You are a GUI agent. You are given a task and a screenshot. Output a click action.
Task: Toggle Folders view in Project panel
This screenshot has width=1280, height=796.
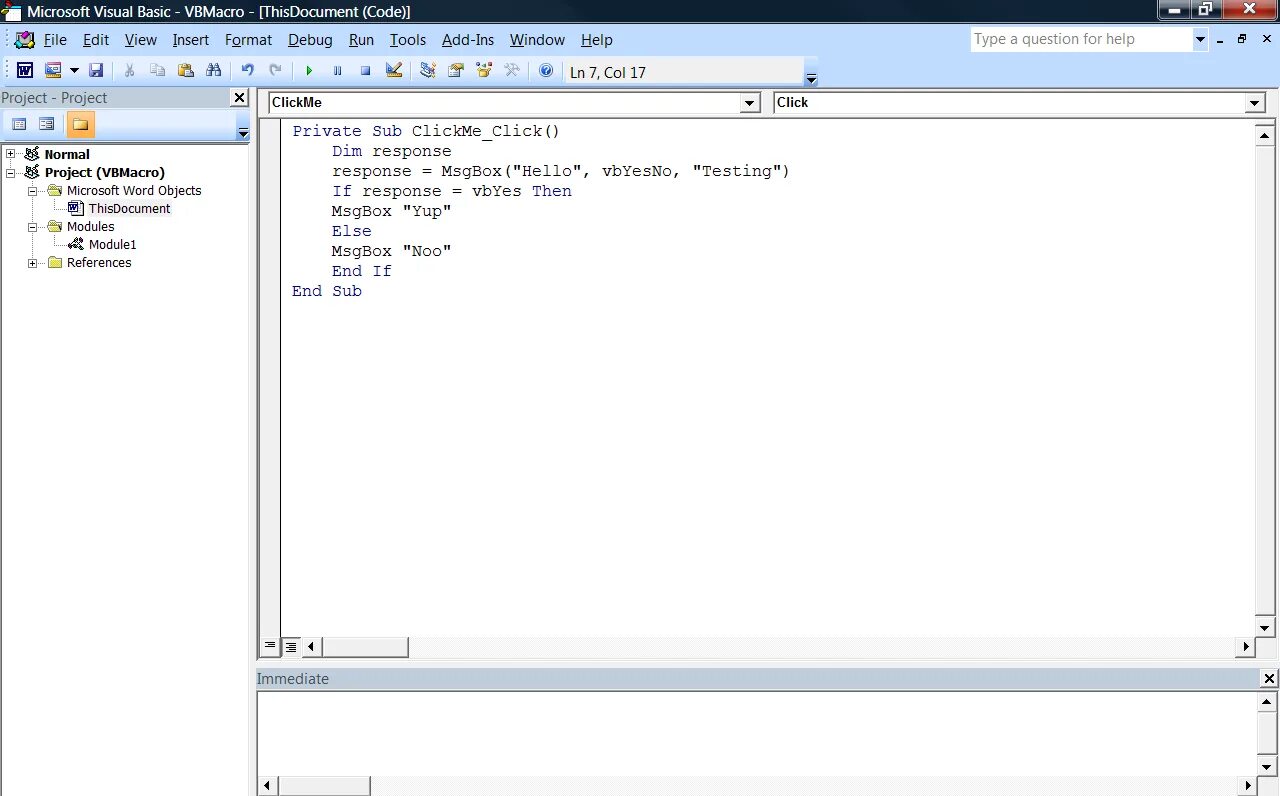(x=80, y=124)
